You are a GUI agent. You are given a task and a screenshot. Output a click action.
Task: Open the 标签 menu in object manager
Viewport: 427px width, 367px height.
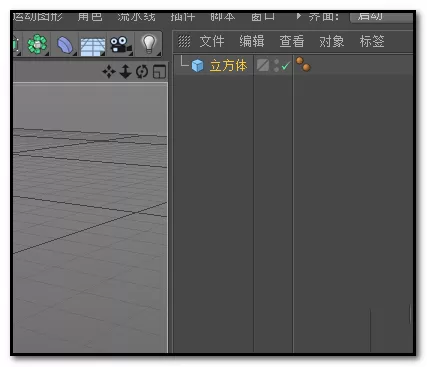[x=372, y=41]
